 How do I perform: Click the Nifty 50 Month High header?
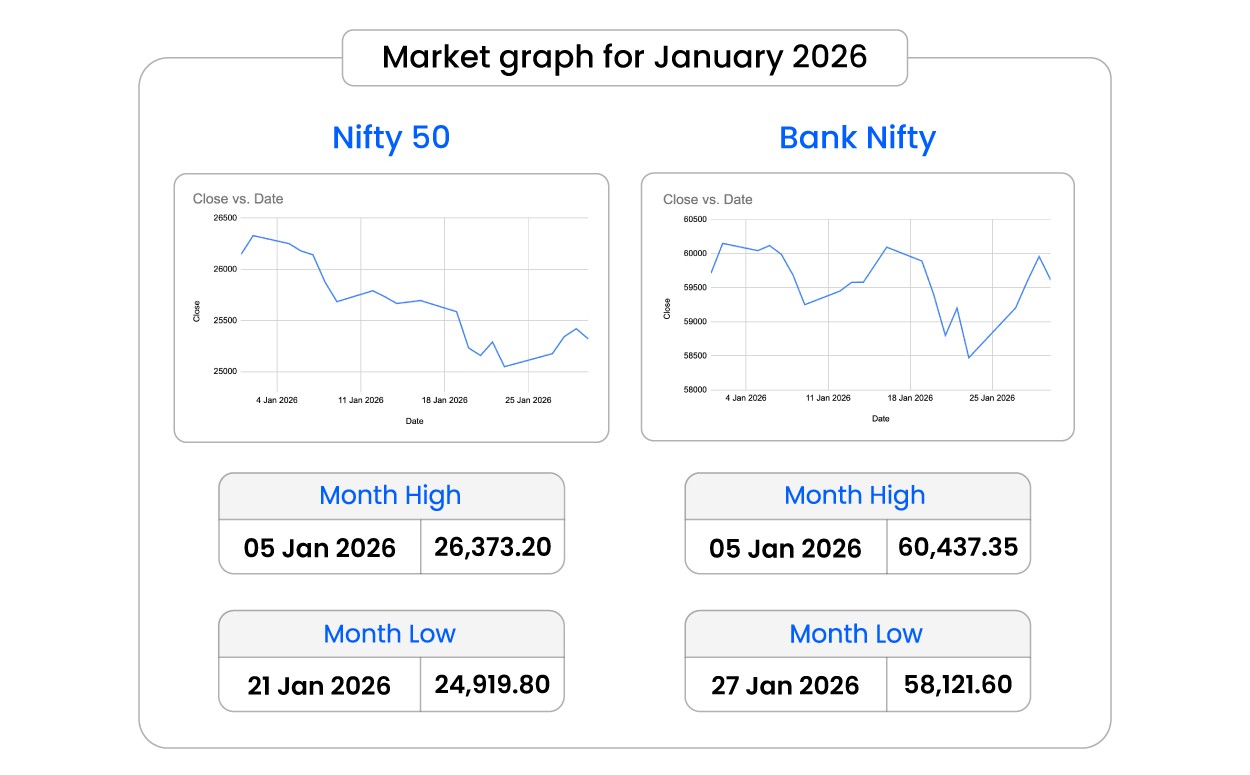pos(390,496)
